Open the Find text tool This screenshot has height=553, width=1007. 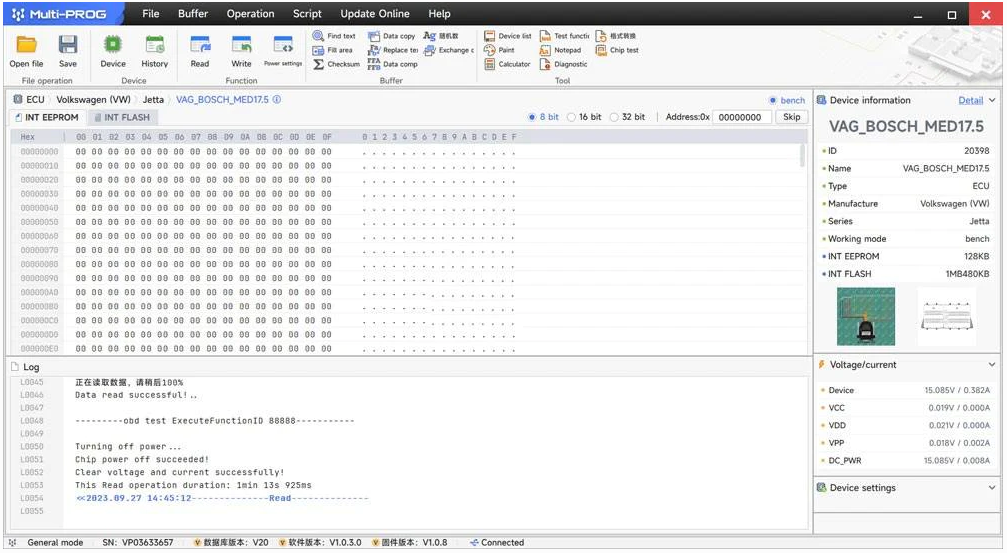click(x=334, y=36)
